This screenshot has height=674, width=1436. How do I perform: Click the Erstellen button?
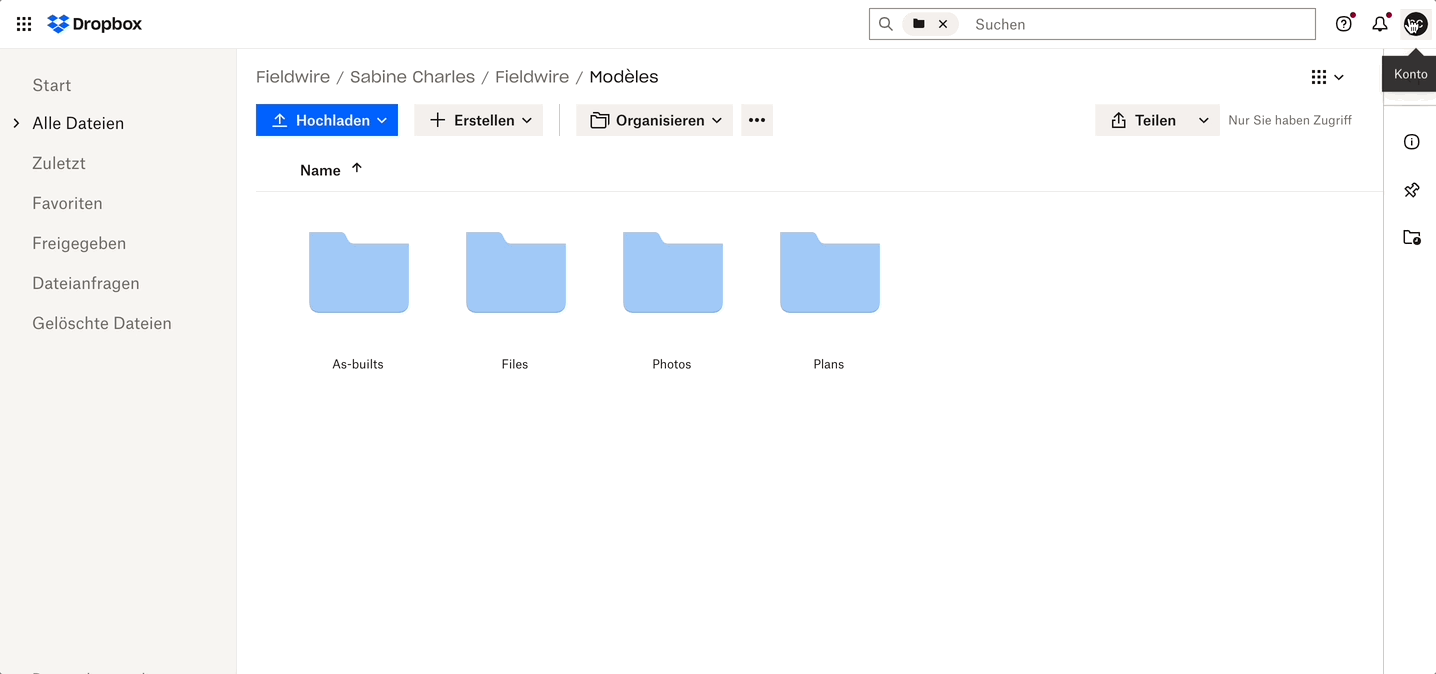tap(478, 120)
